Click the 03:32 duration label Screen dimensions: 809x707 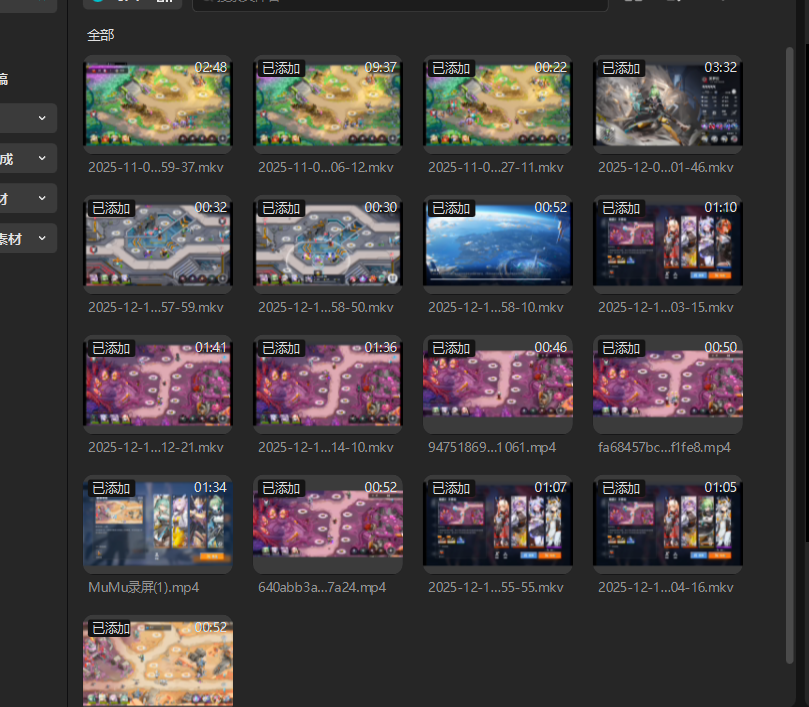click(720, 68)
